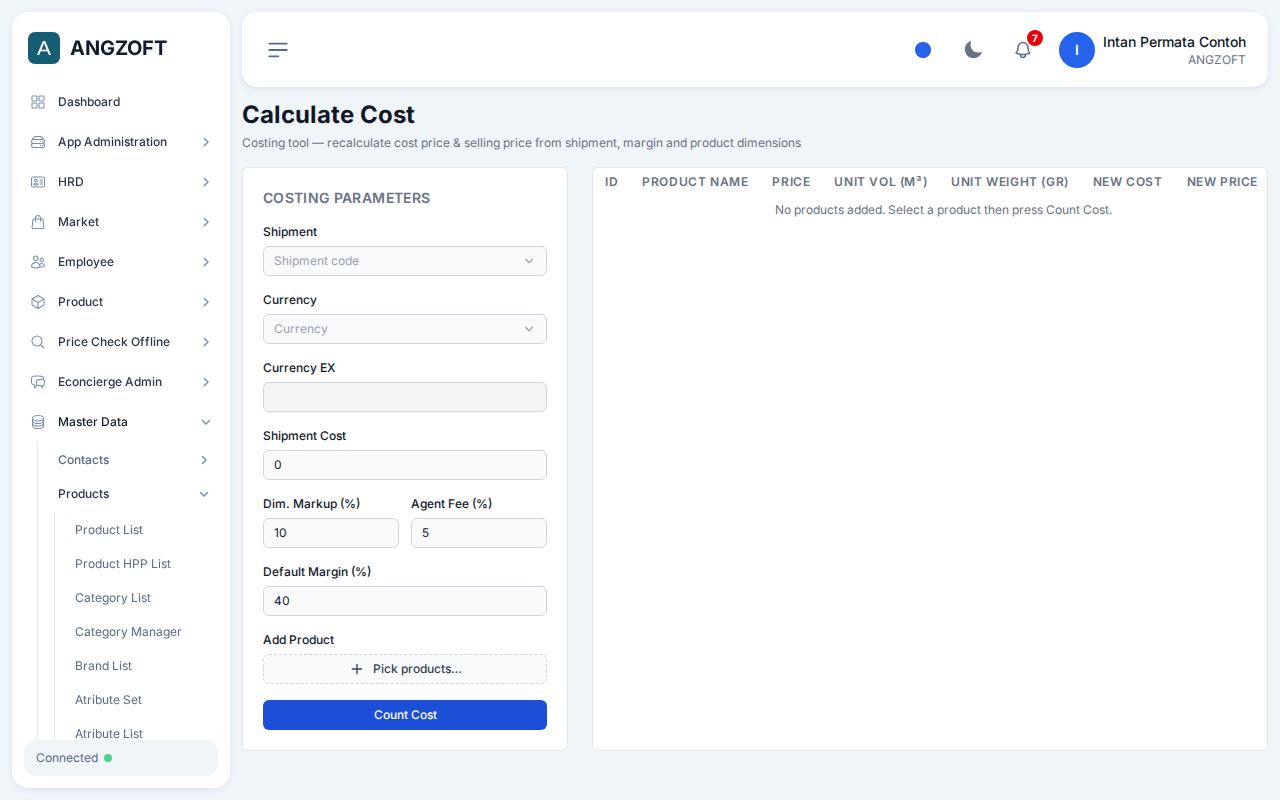Open the Shipment code dropdown
The image size is (1280, 800).
point(405,261)
